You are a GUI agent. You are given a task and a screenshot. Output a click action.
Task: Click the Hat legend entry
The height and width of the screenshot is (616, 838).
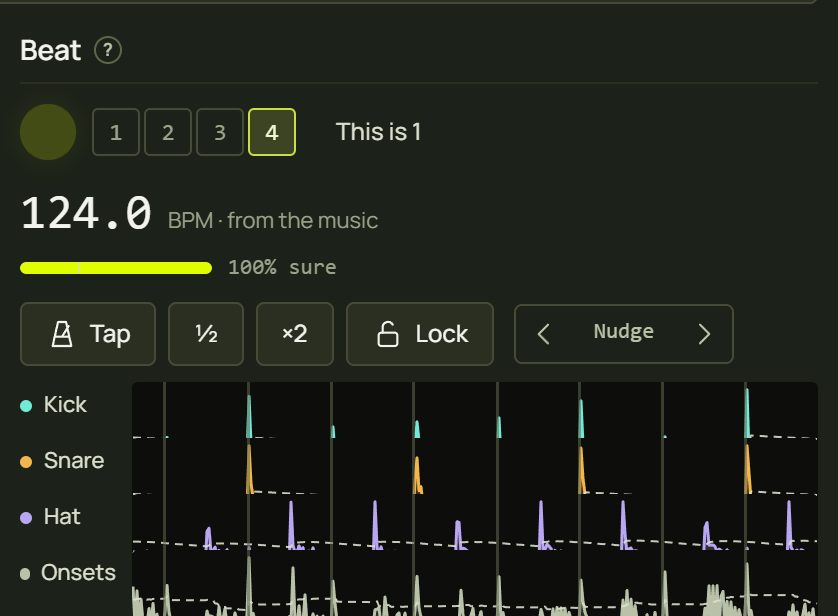click(x=50, y=517)
